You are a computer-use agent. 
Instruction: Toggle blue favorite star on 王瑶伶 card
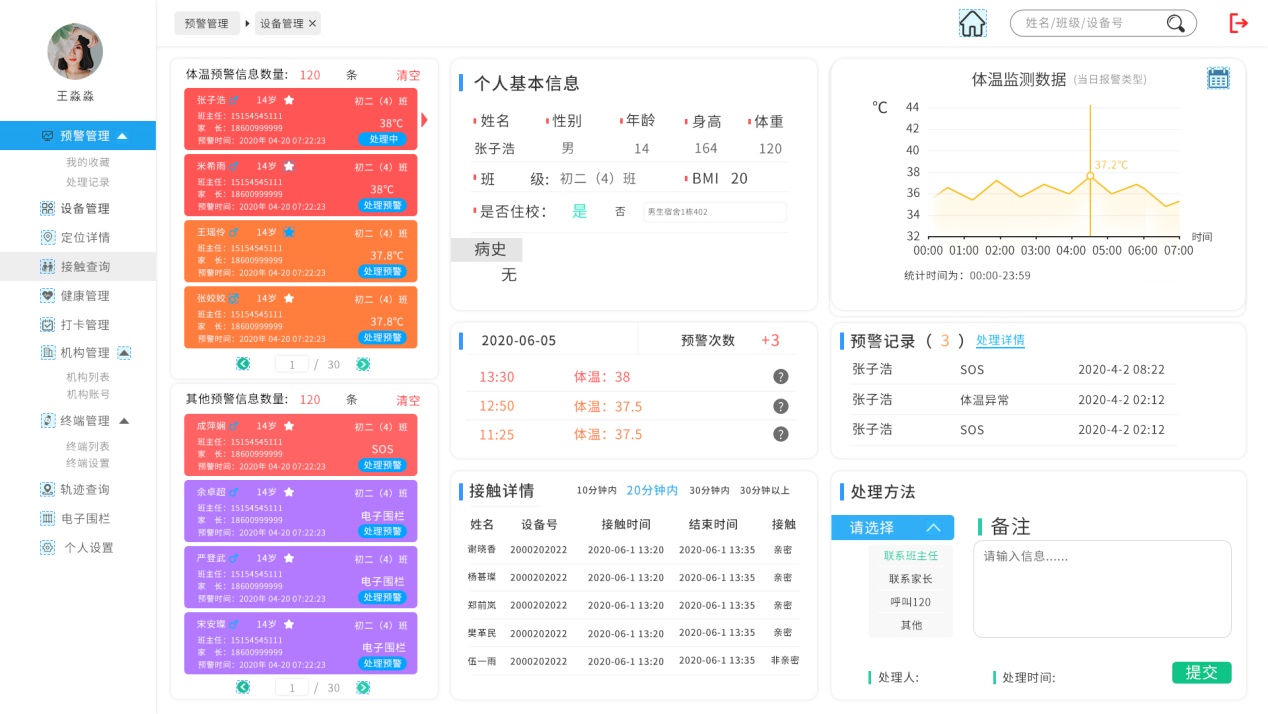[289, 232]
